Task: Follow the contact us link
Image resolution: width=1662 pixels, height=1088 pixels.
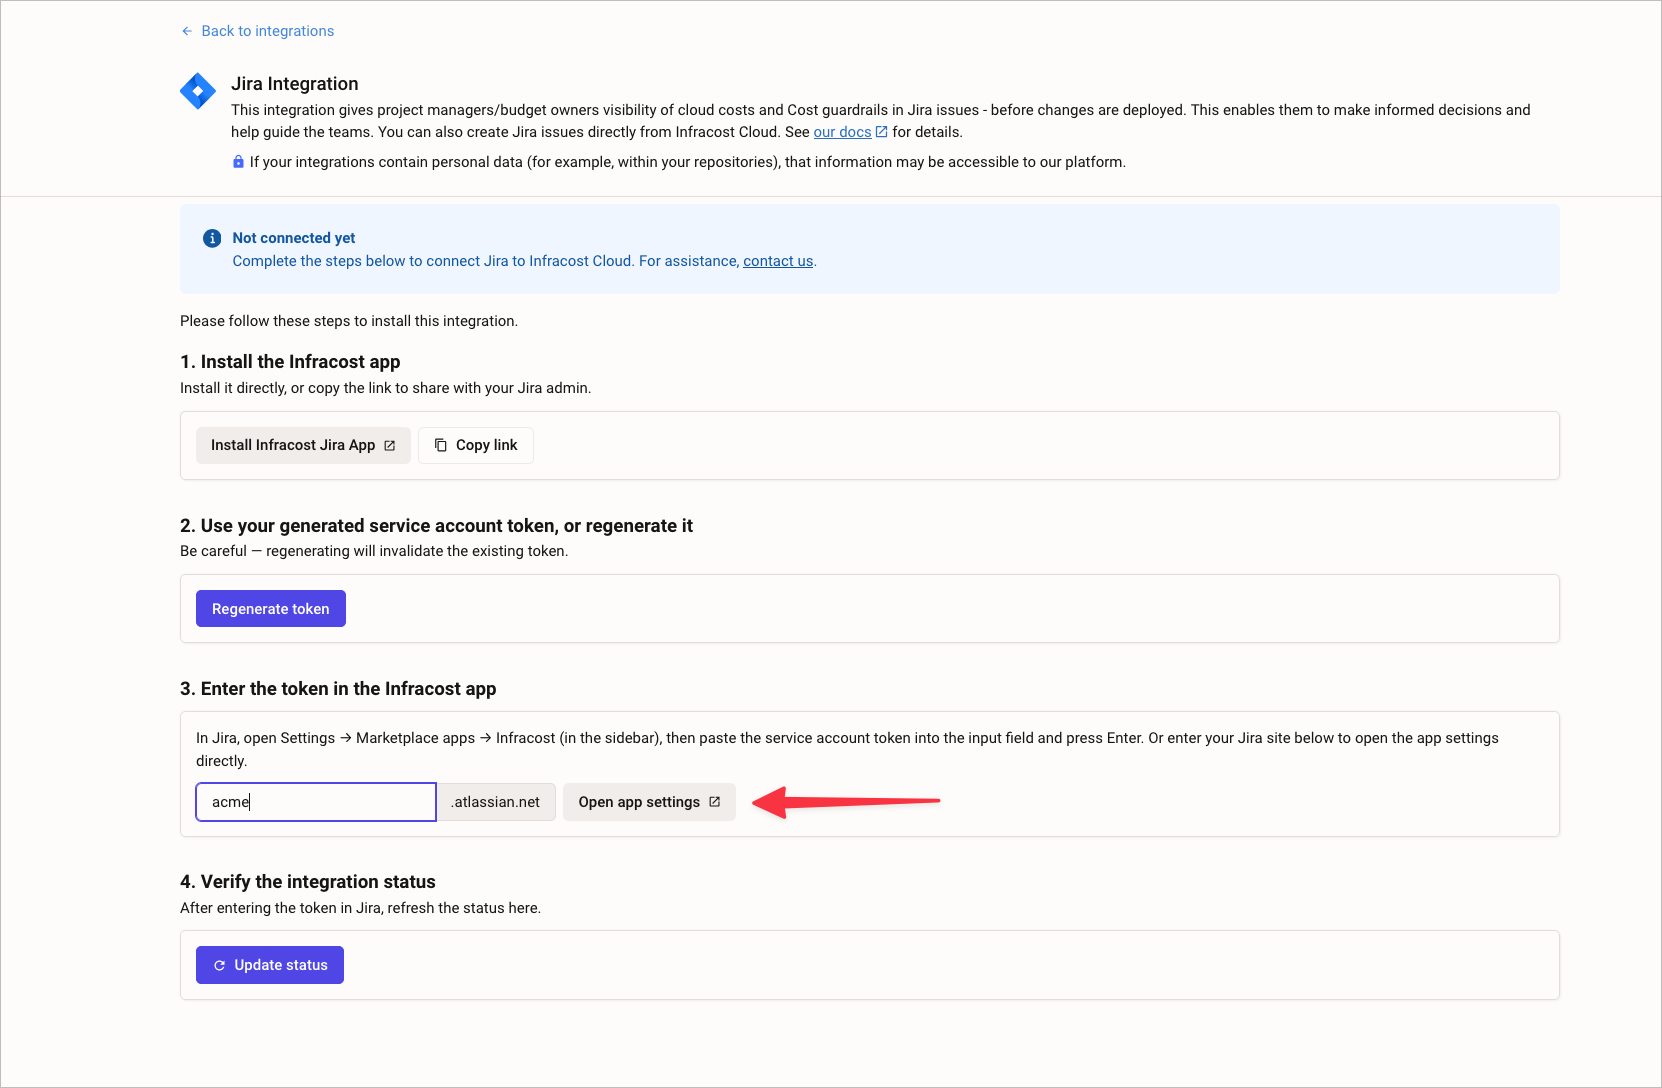Action: point(778,261)
